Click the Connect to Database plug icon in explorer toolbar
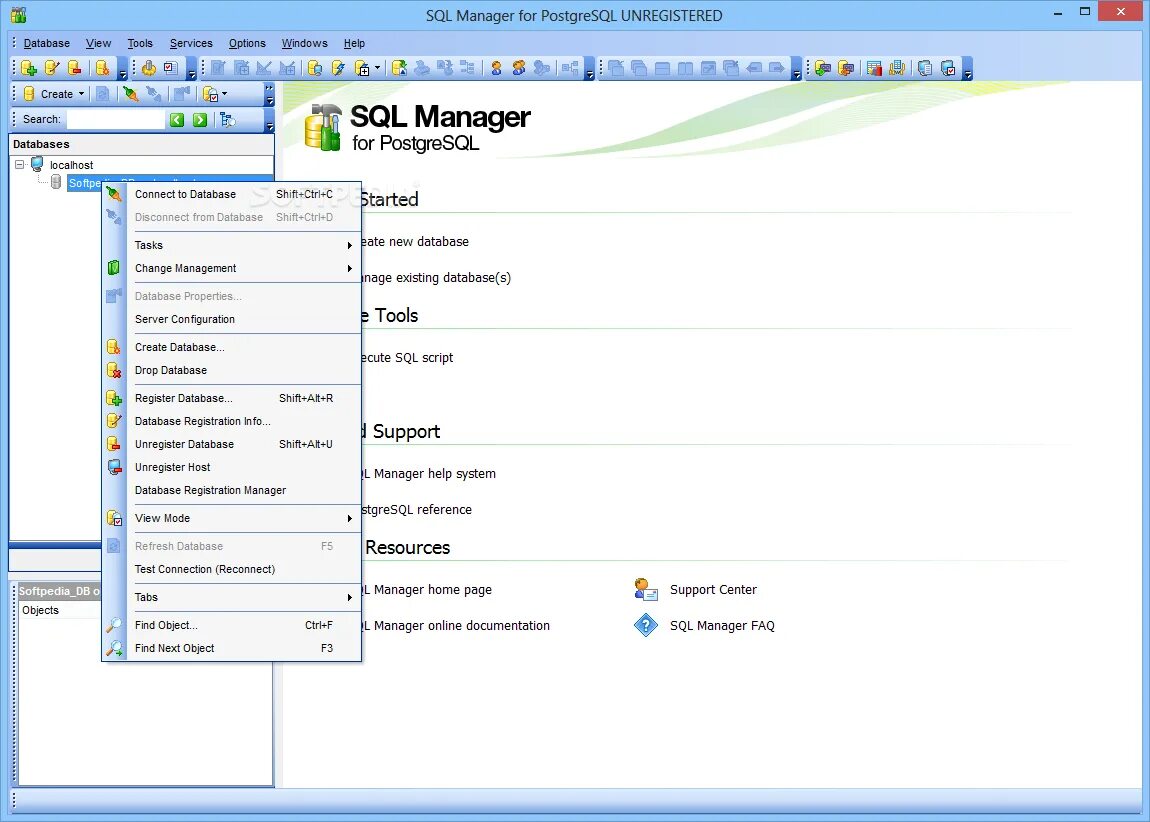Screen dimensions: 1150x822 [x=131, y=94]
